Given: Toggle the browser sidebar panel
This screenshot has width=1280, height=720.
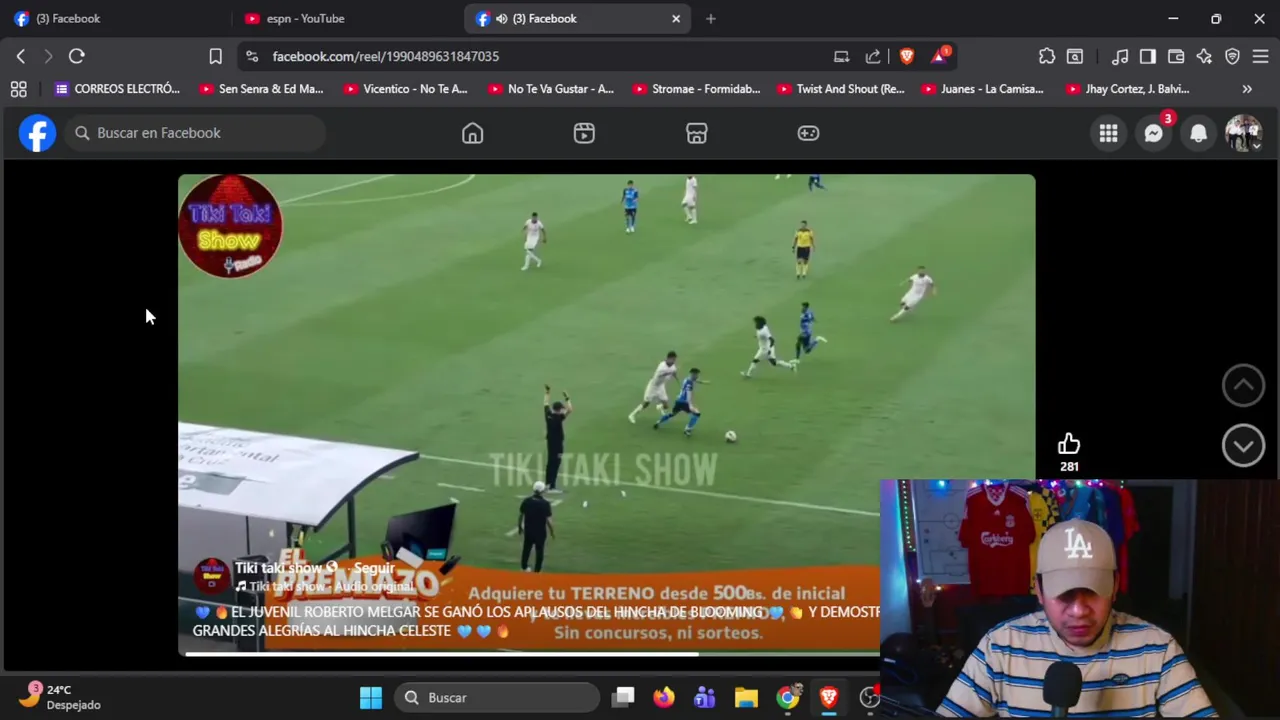Looking at the screenshot, I should point(1148,56).
